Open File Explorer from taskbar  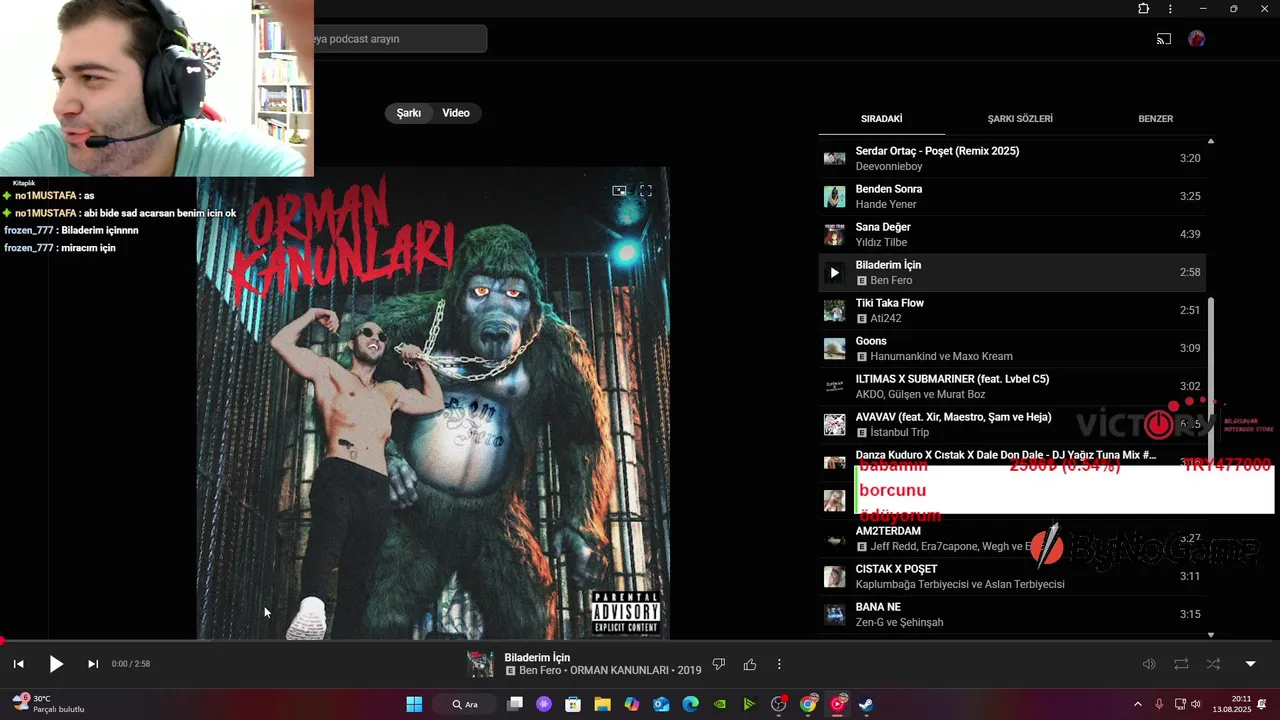(x=602, y=704)
